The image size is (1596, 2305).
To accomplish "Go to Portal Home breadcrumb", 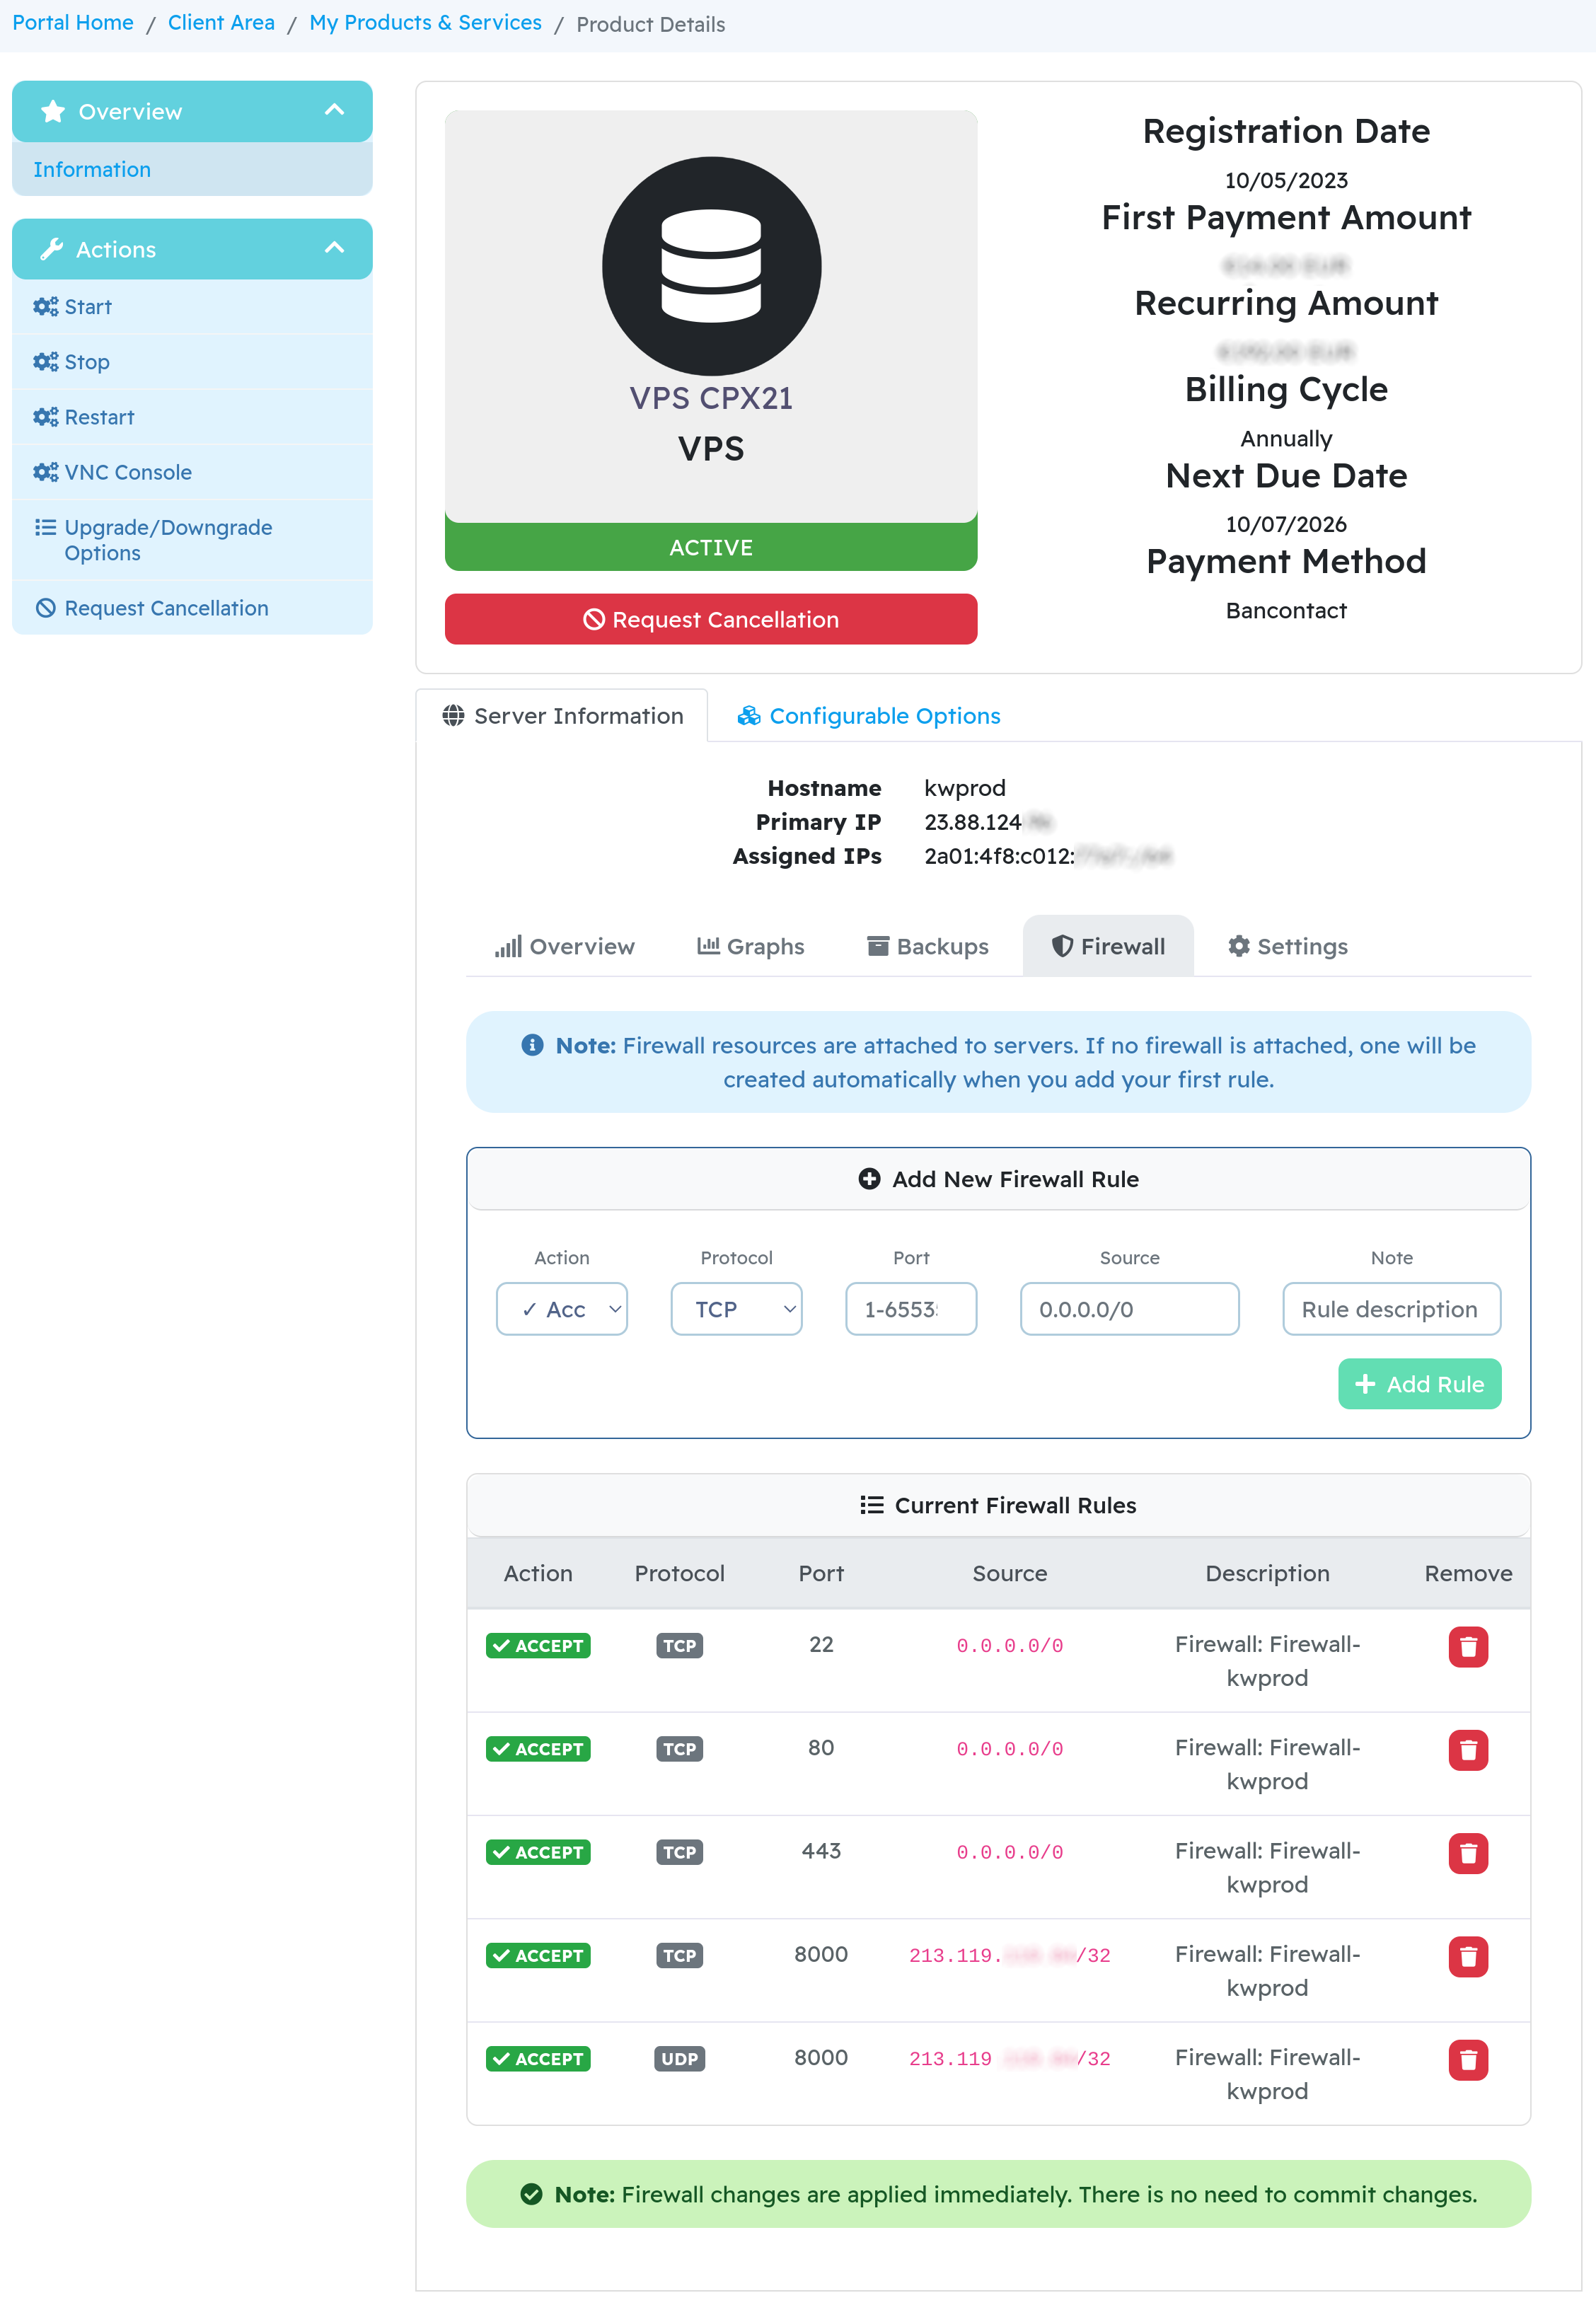I will click(x=73, y=23).
